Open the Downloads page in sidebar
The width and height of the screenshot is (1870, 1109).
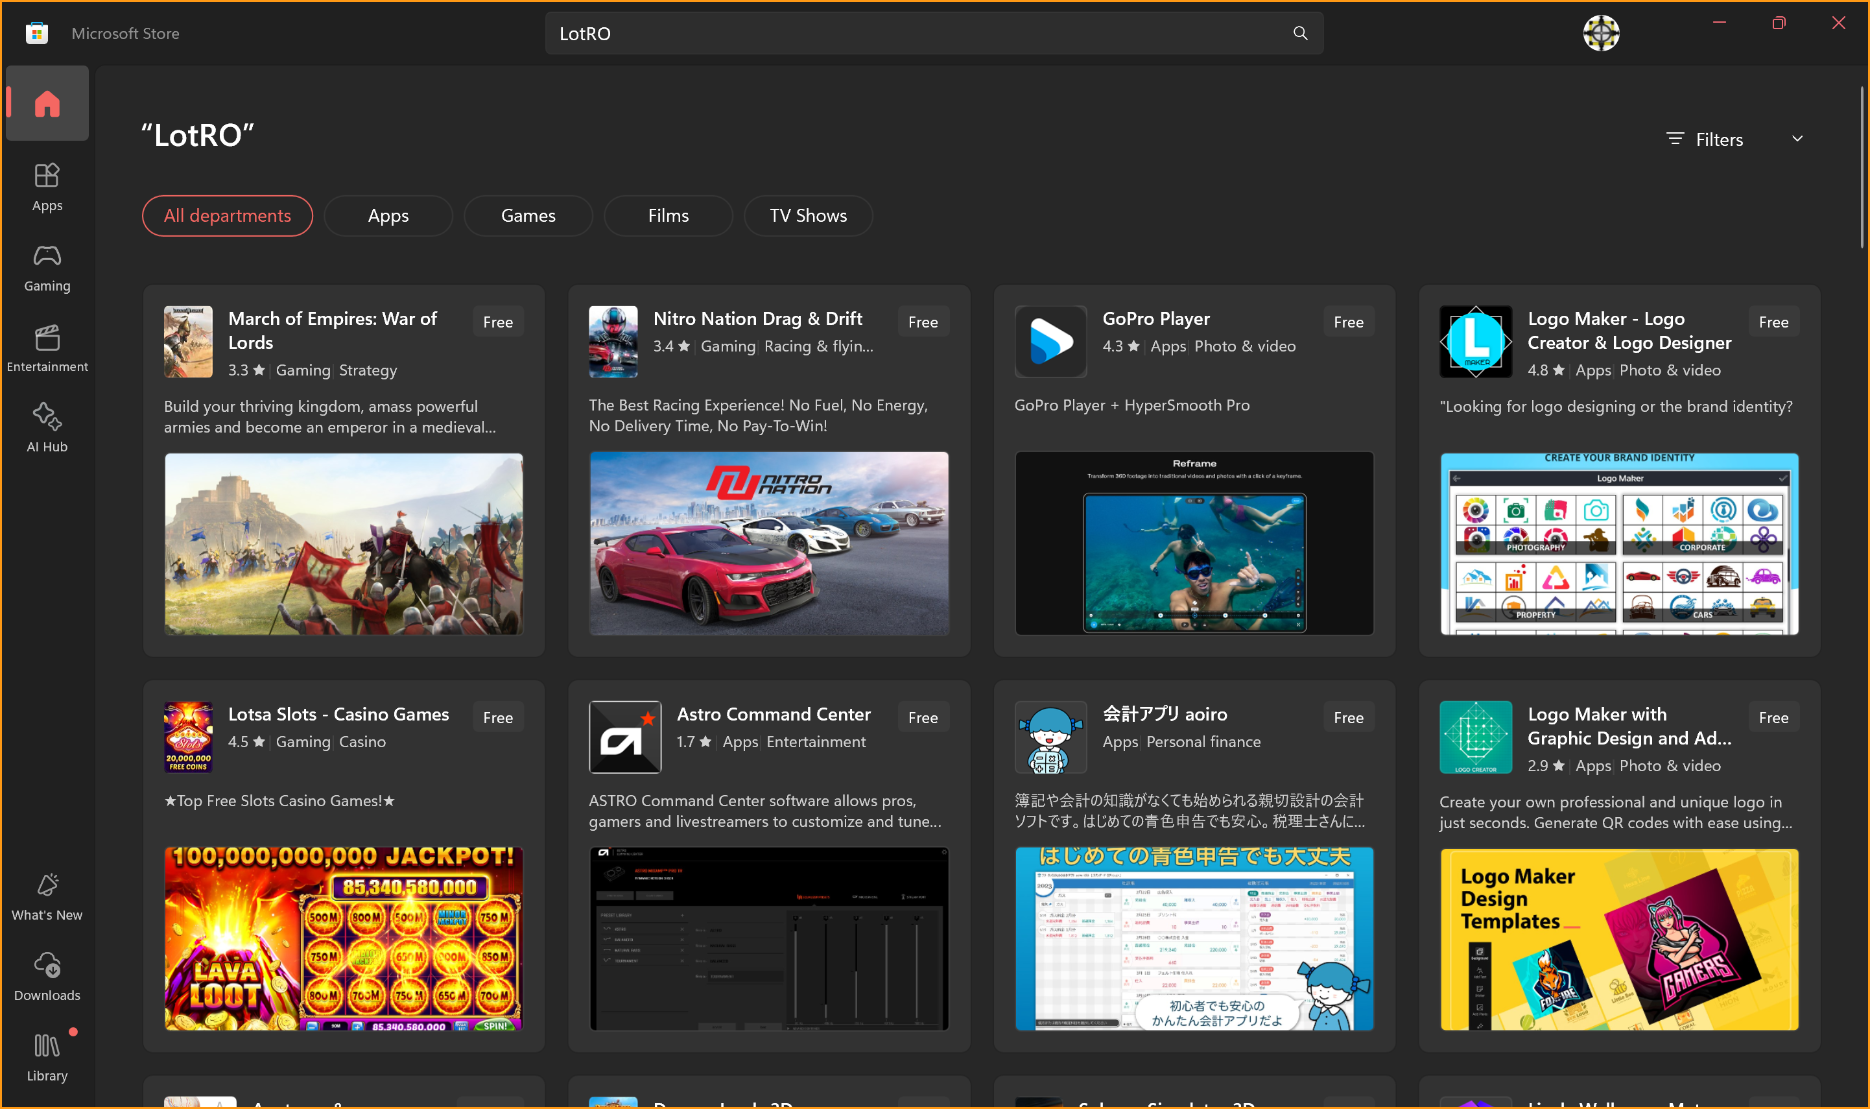47,977
